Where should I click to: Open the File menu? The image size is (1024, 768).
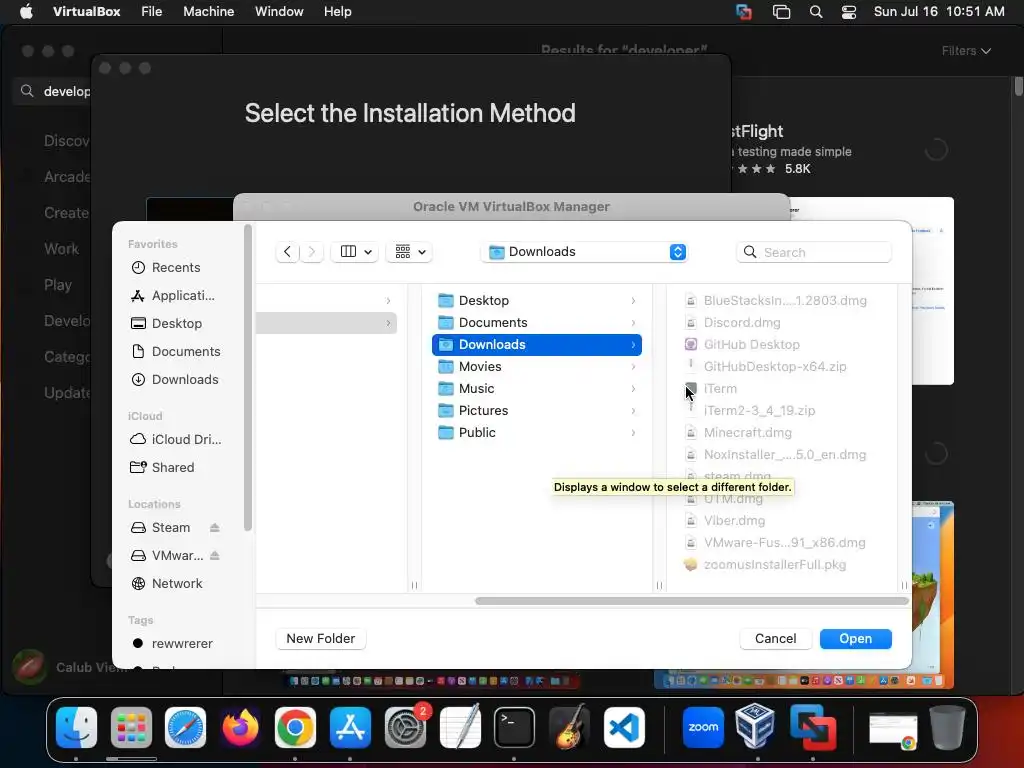[152, 12]
